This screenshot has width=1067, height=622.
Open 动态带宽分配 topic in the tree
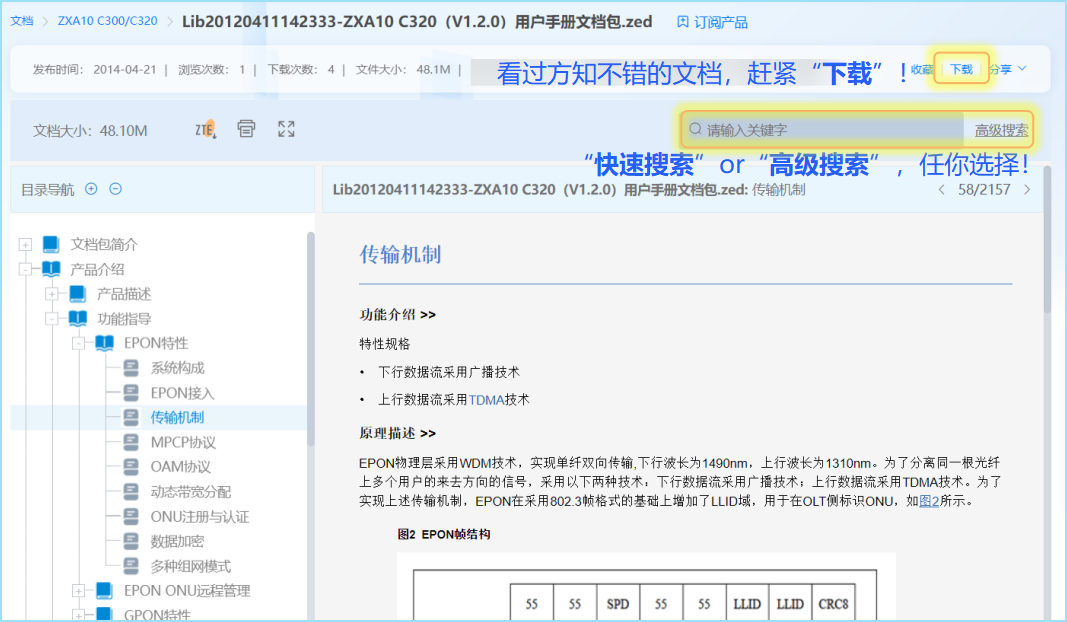click(190, 492)
